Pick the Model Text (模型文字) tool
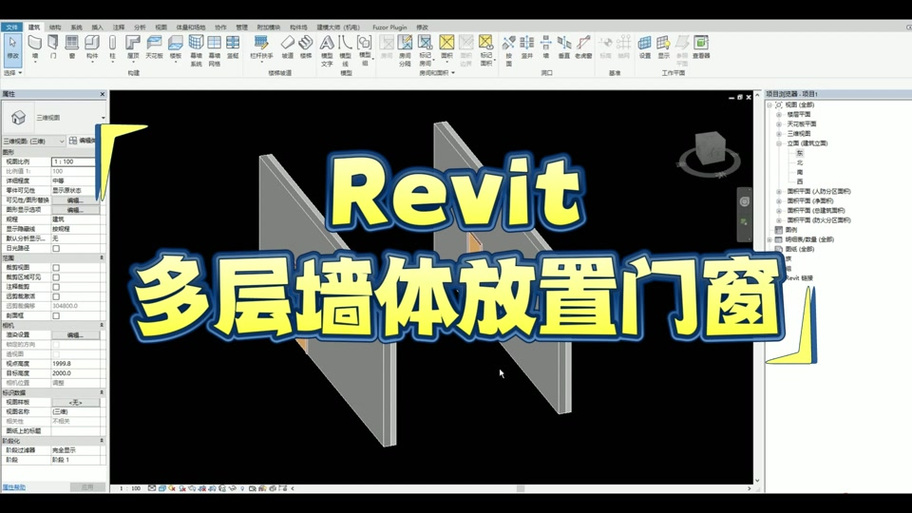 tap(327, 50)
